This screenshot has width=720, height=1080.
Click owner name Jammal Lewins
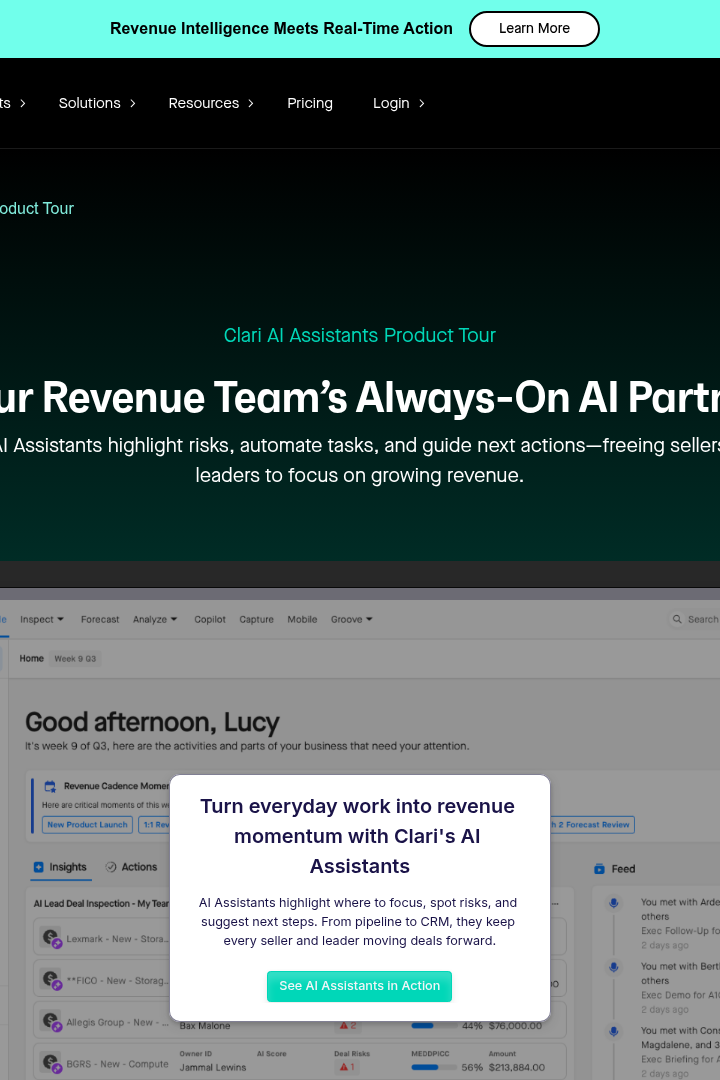[213, 1067]
